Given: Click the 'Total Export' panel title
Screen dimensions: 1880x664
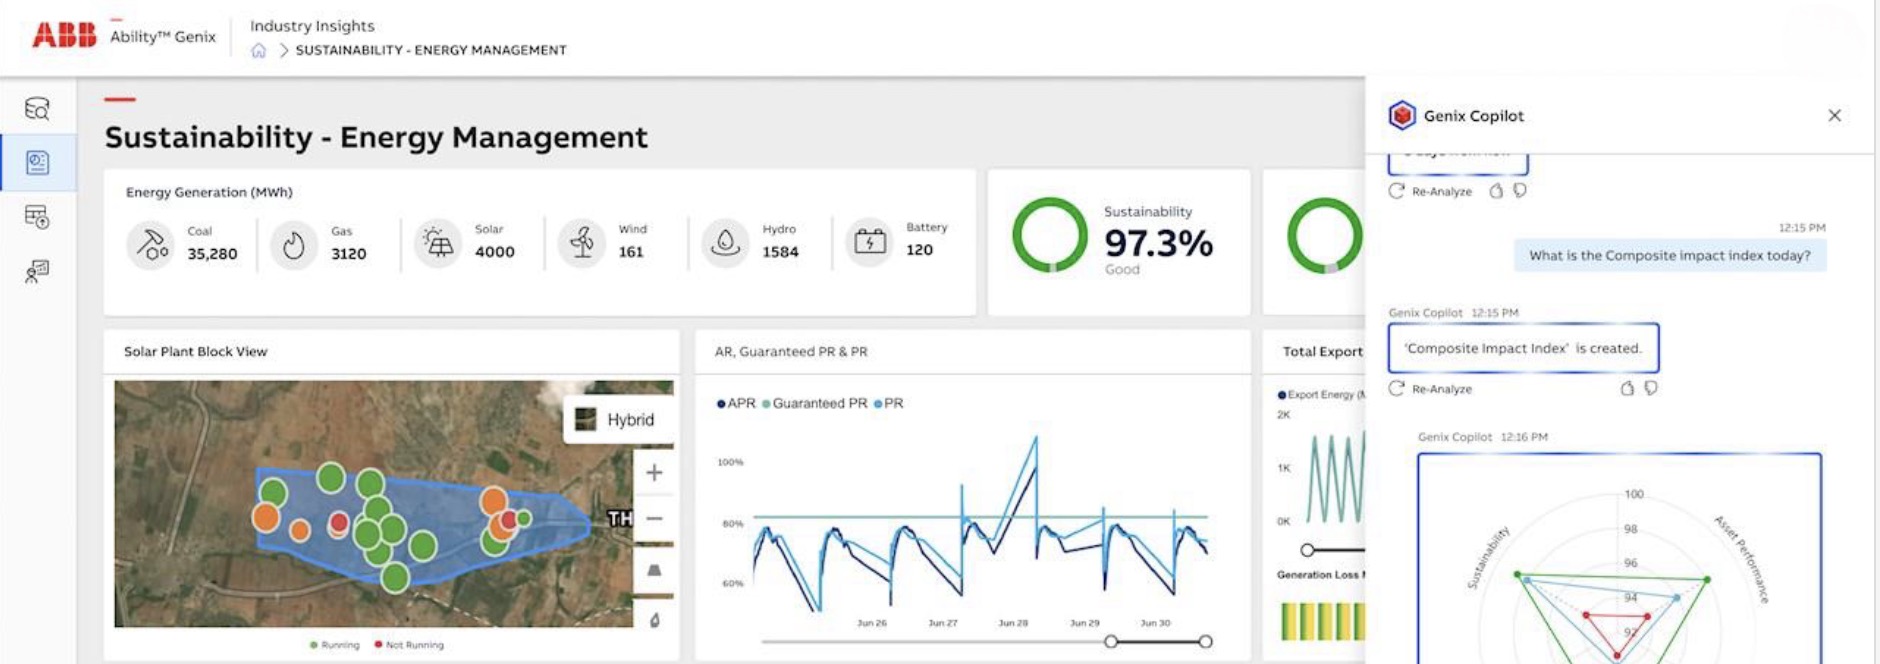Looking at the screenshot, I should point(1322,351).
